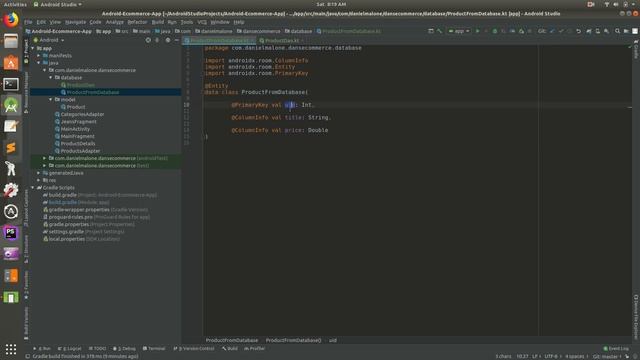Open the File menu
The height and width of the screenshot is (360, 640).
pos(28,22)
